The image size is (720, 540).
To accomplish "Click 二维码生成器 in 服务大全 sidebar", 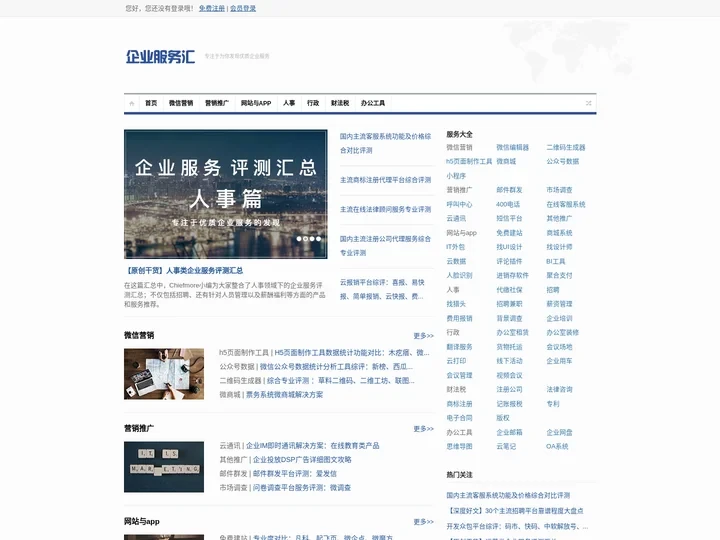I will (566, 147).
